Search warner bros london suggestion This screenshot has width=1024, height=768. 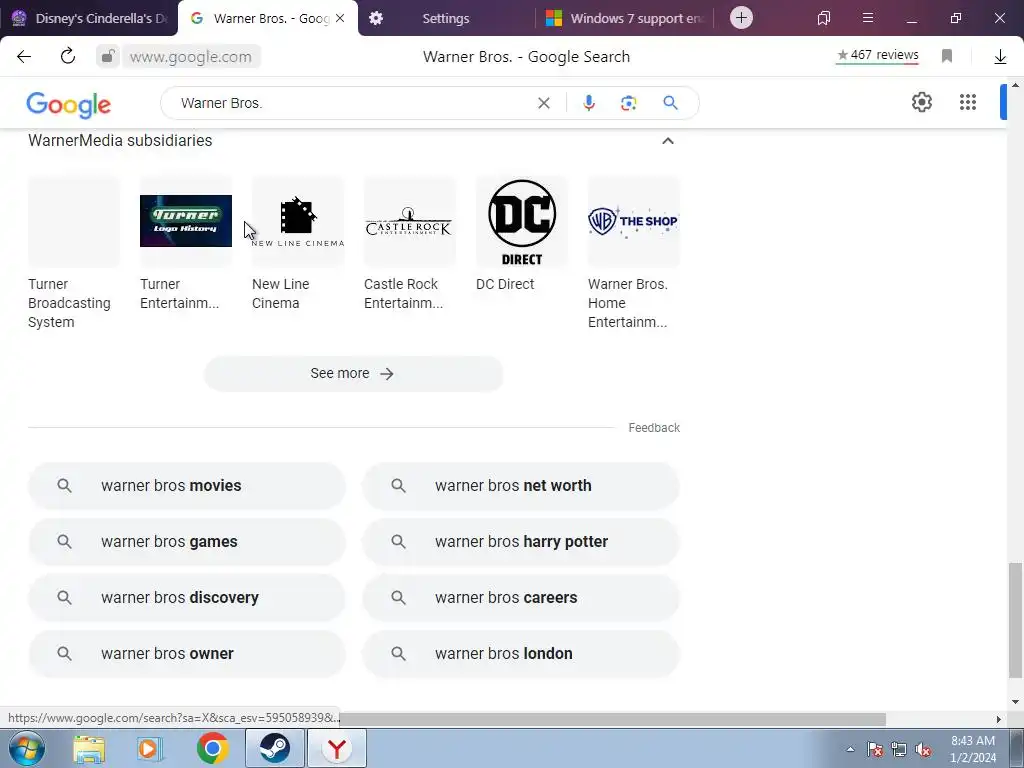520,654
